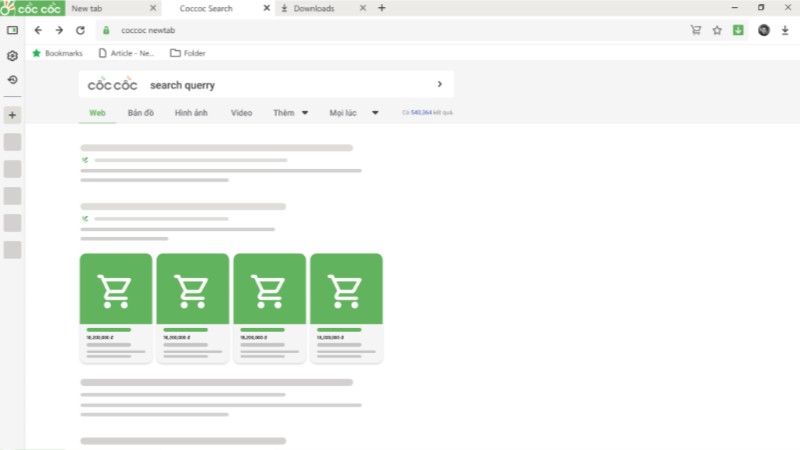Image resolution: width=800 pixels, height=450 pixels.
Task: Submit search with the arrow button
Action: [x=440, y=84]
